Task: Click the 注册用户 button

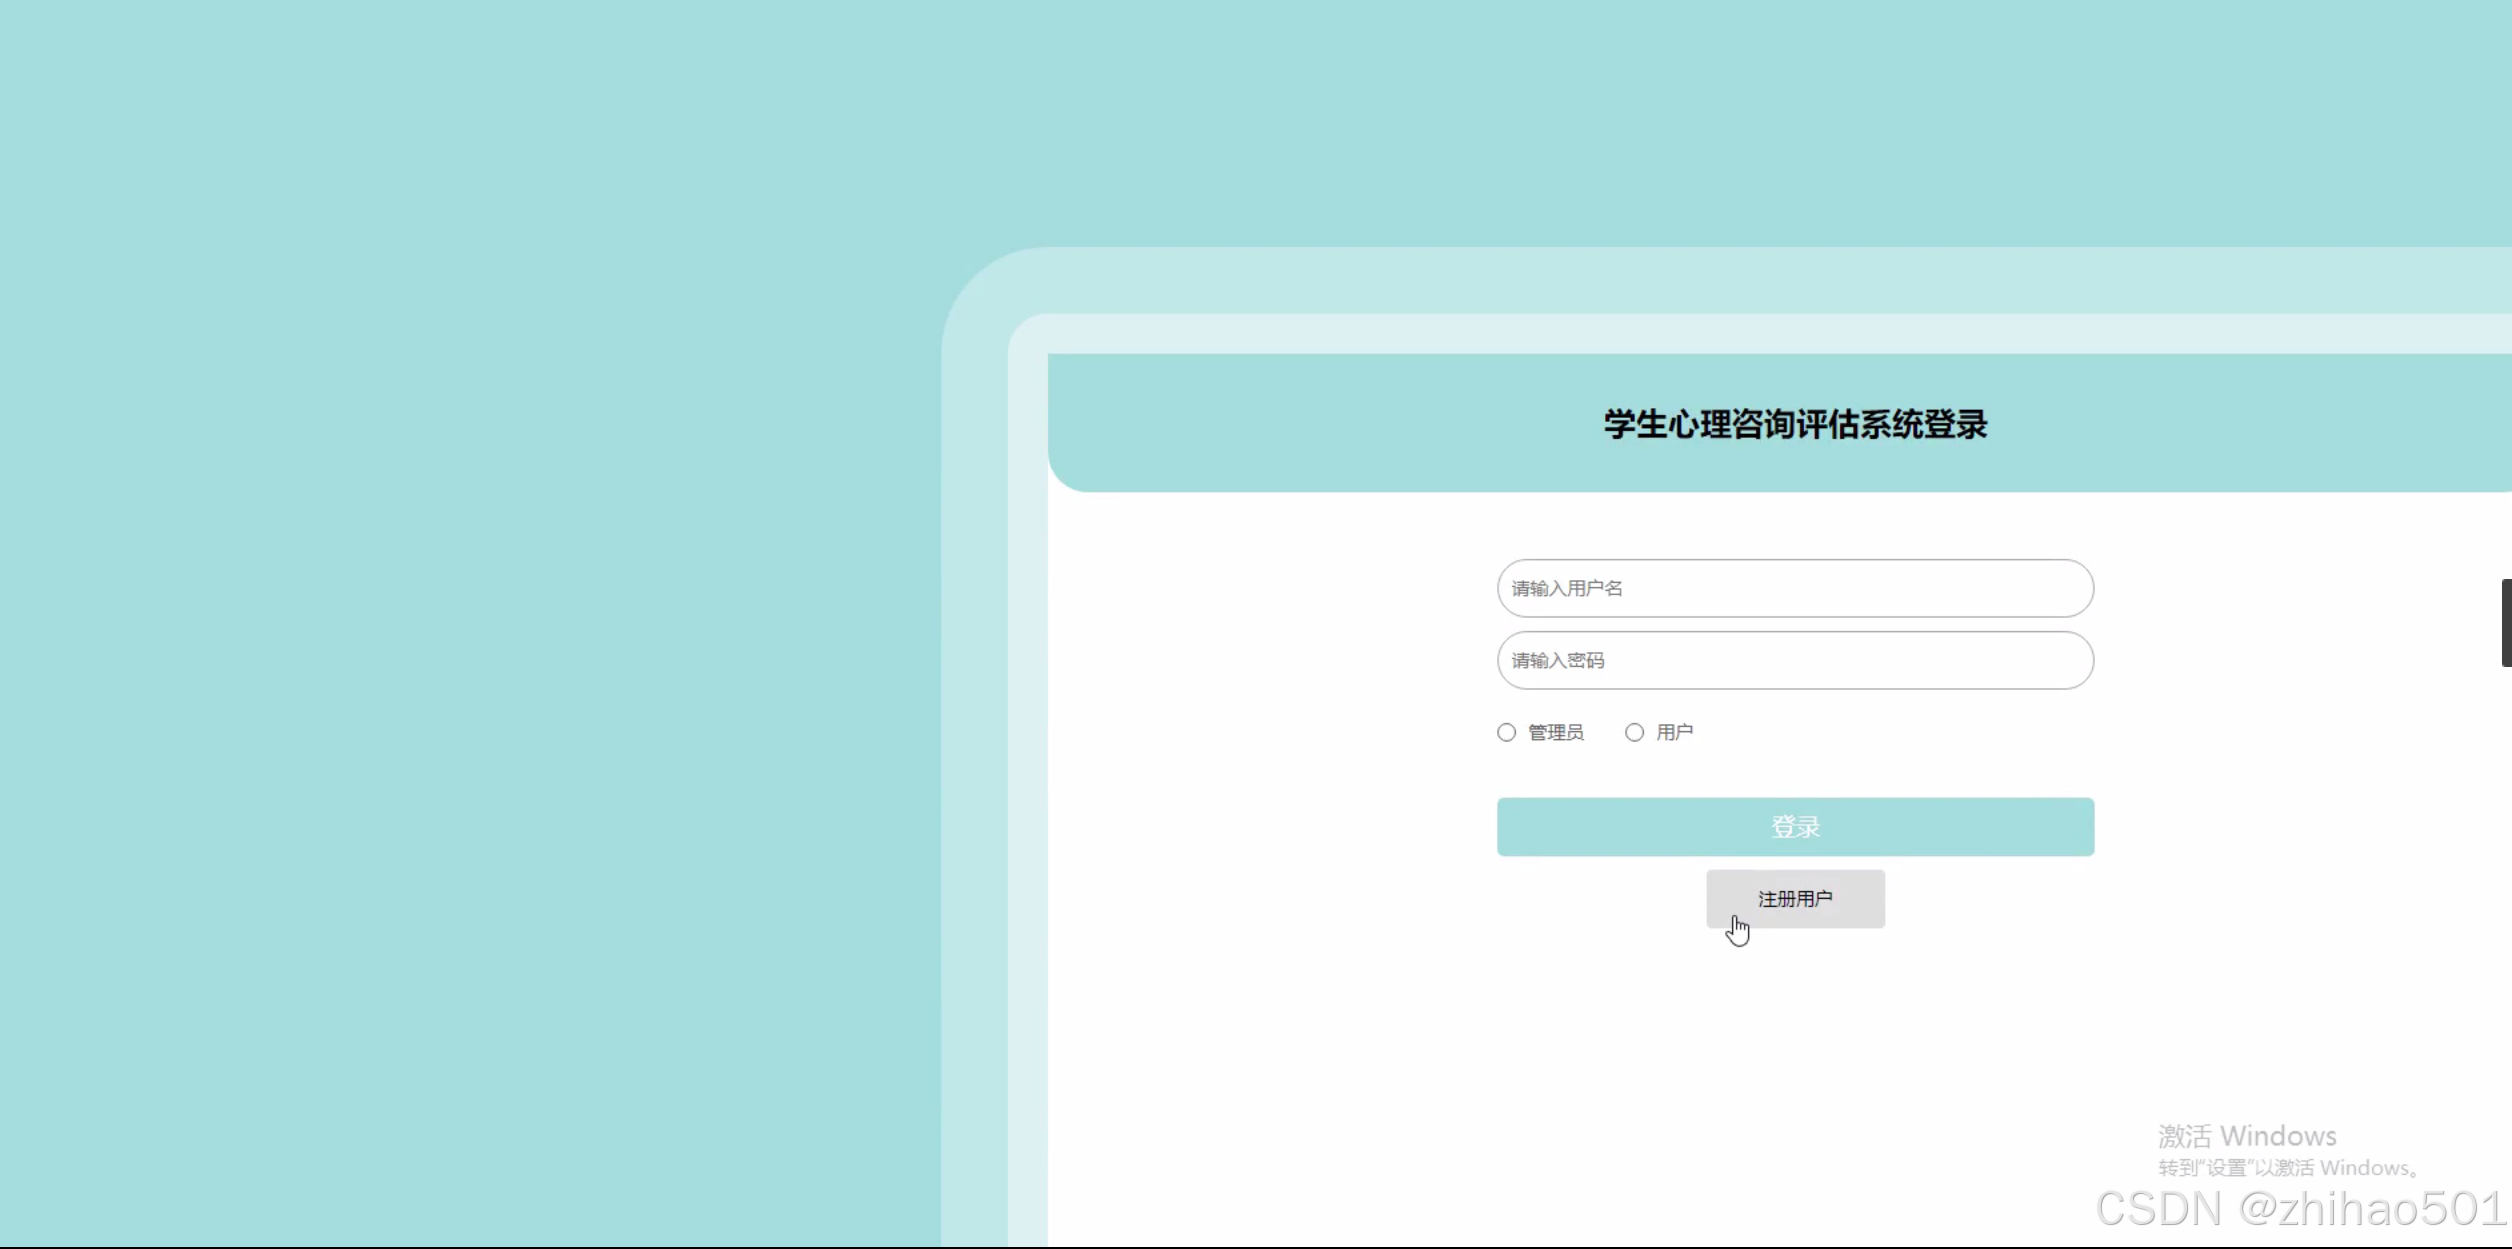Action: point(1795,899)
